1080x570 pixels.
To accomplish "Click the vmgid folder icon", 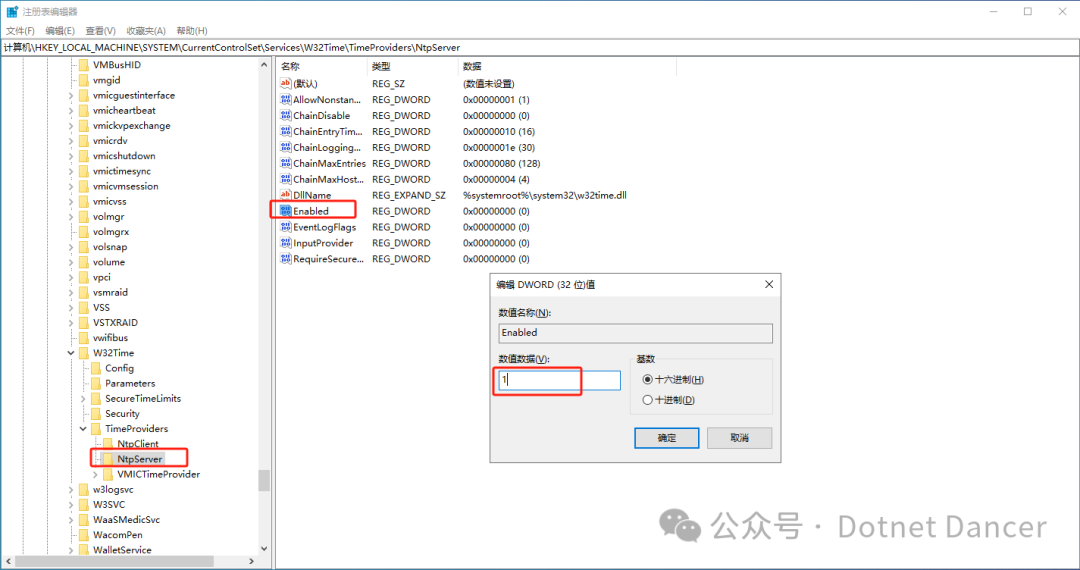I will [83, 80].
